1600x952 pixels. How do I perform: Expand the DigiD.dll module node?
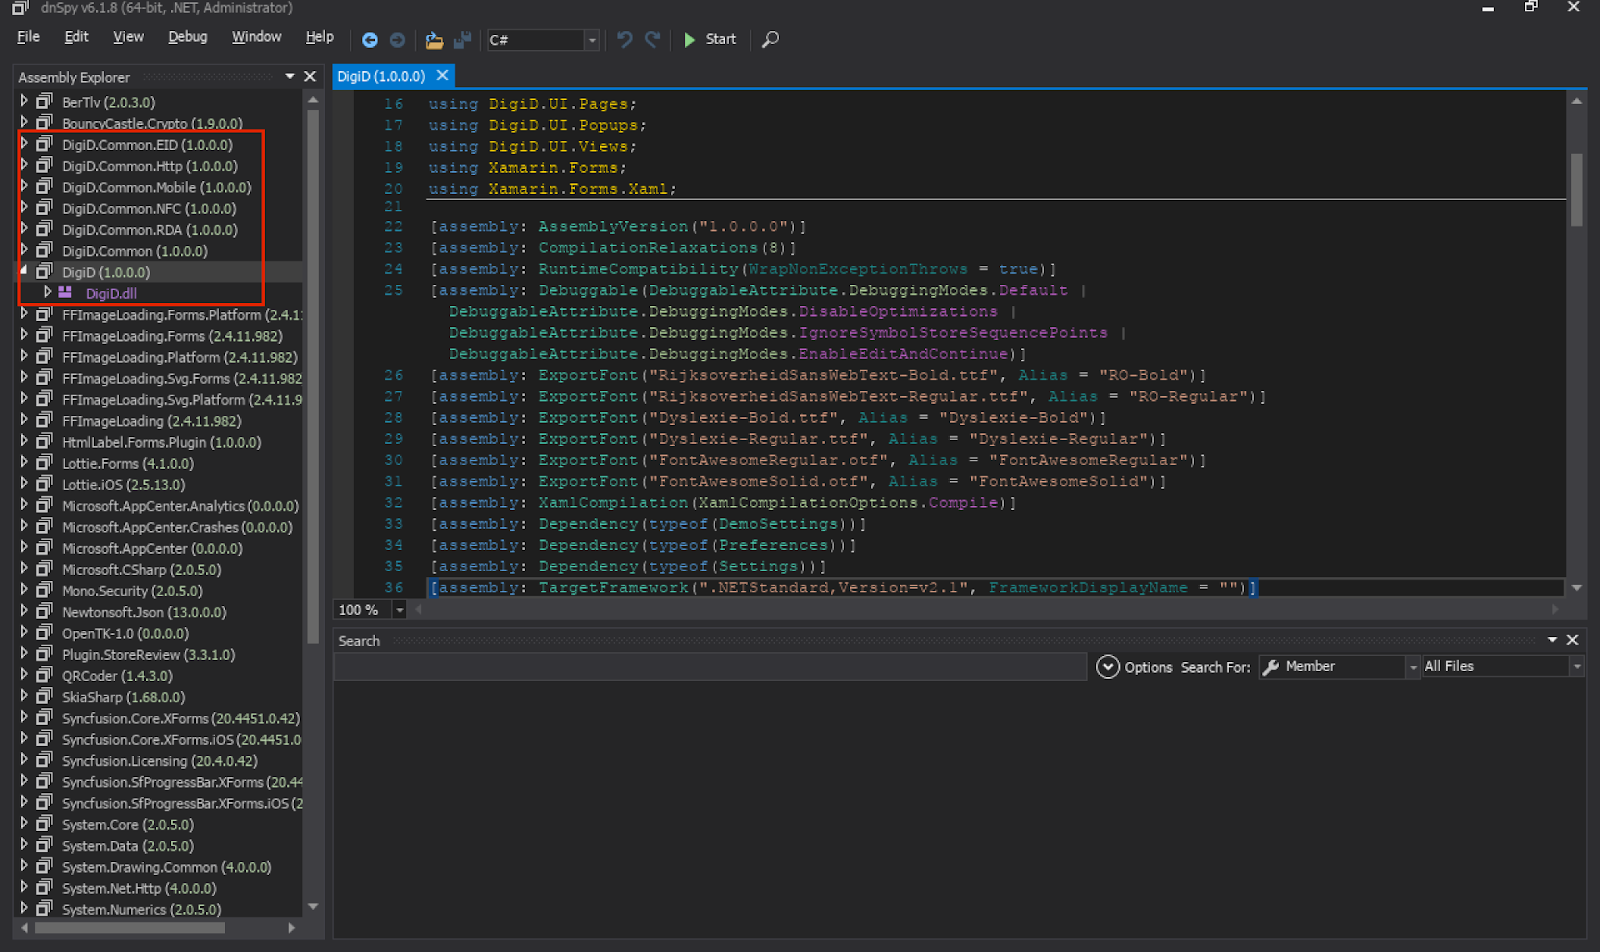click(x=47, y=293)
